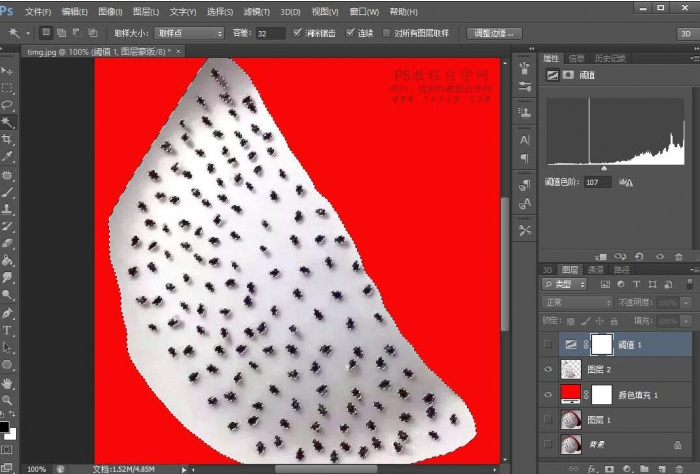Open the 取样大小 sample size dropdown

pyautogui.click(x=189, y=33)
